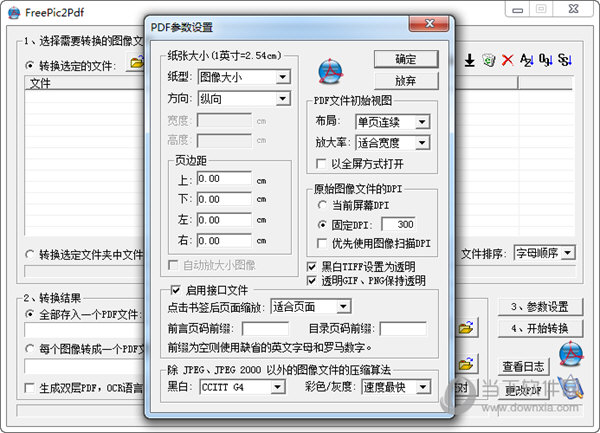Click the 更改PDF button
The width and height of the screenshot is (600, 433).
coord(523,391)
